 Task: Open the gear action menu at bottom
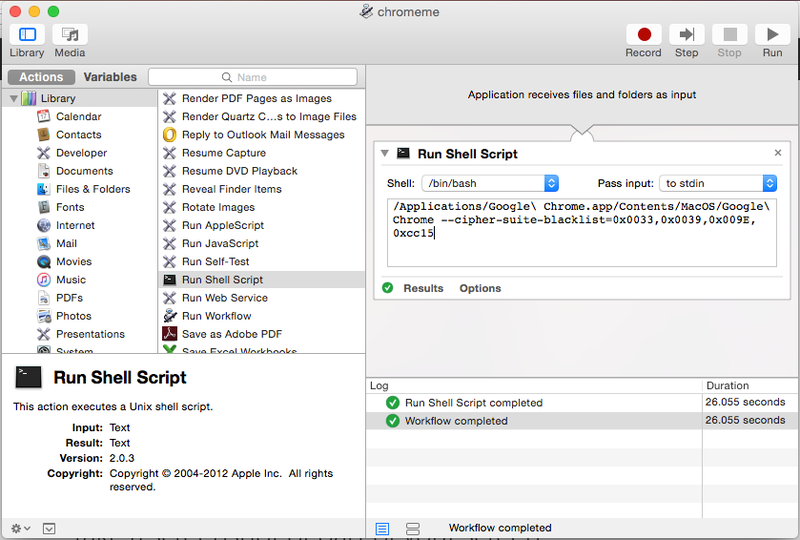(21, 528)
